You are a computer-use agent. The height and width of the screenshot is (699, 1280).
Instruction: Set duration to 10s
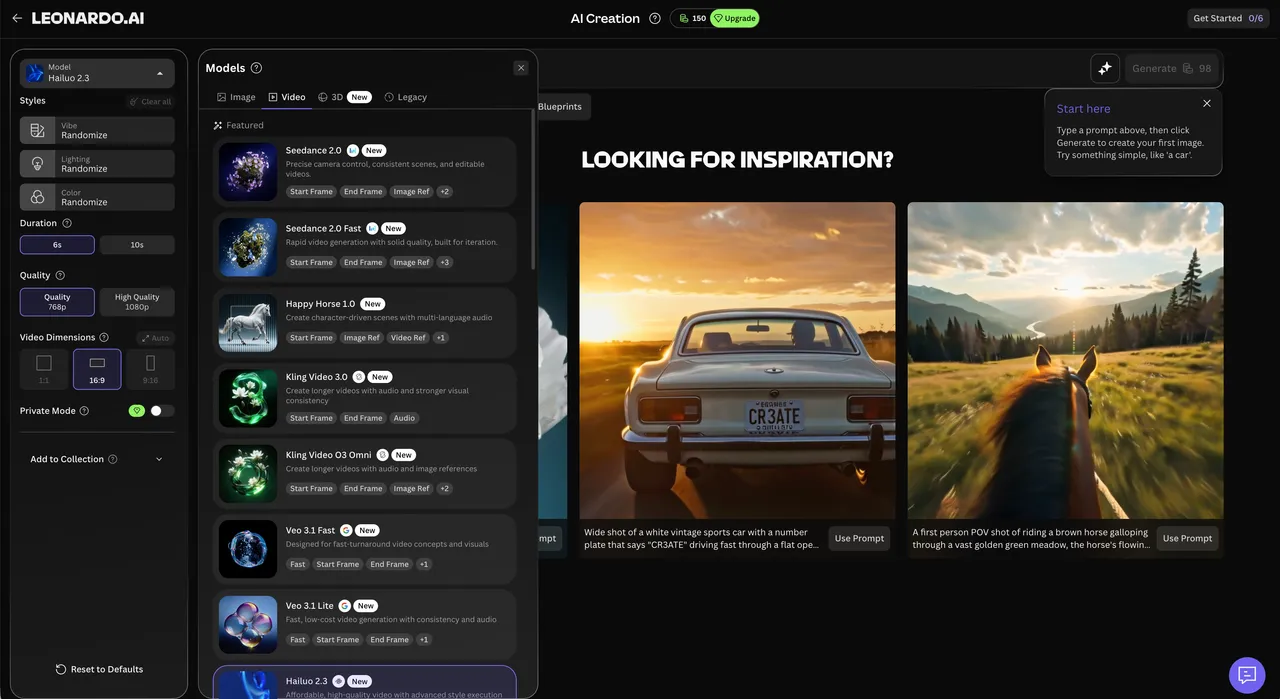coord(137,245)
